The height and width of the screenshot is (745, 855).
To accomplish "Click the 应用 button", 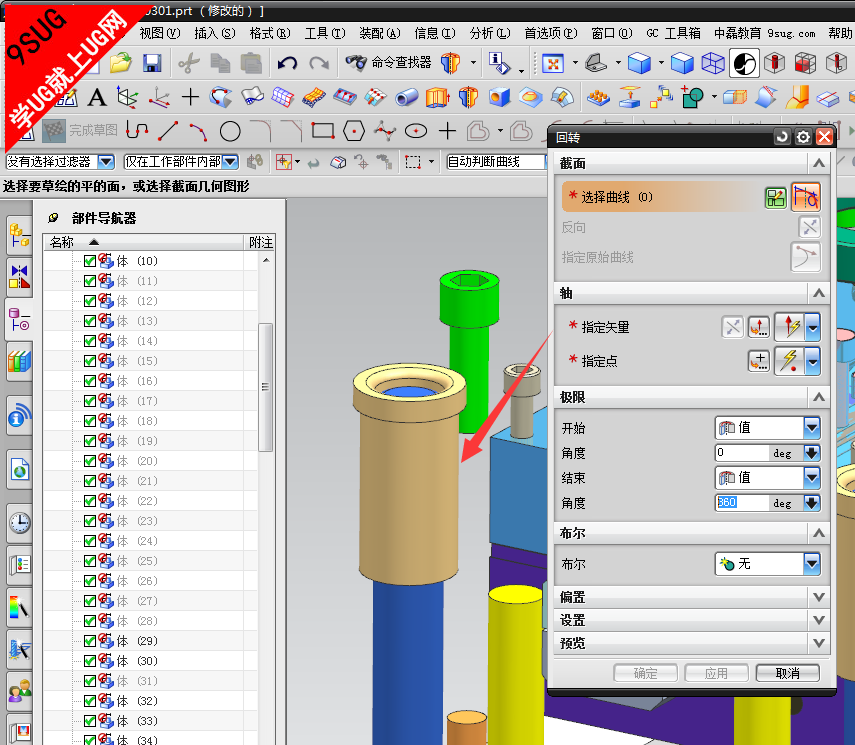I will pos(716,674).
